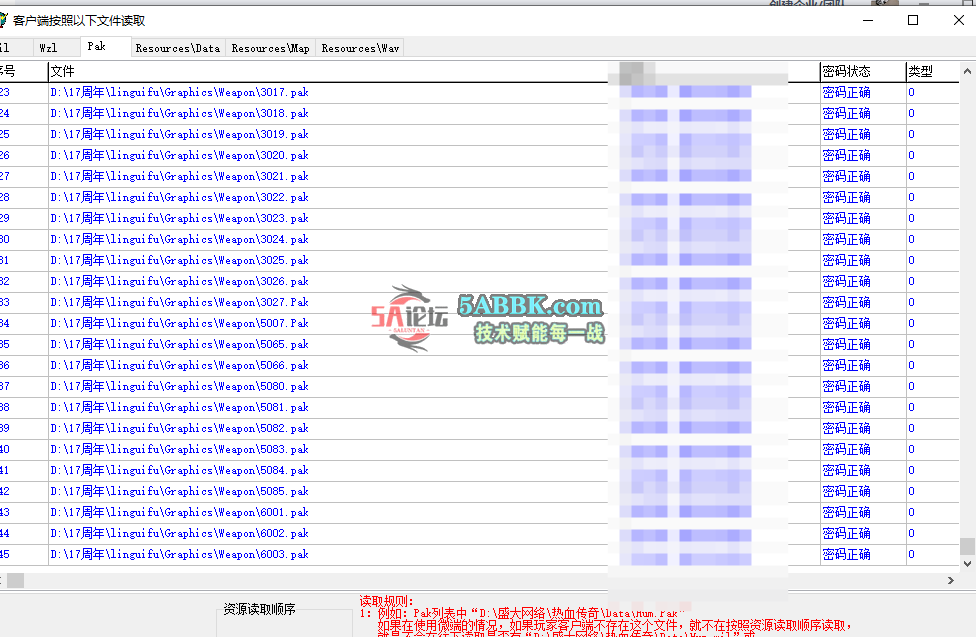Screen dimensions: 976x637
Task: Open the Resources\Map tab
Action: (271, 48)
